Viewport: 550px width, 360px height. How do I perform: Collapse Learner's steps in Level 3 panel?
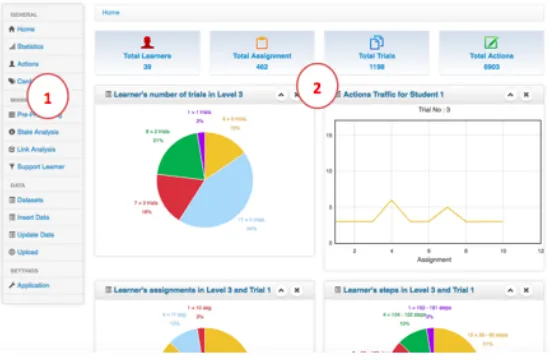point(510,290)
